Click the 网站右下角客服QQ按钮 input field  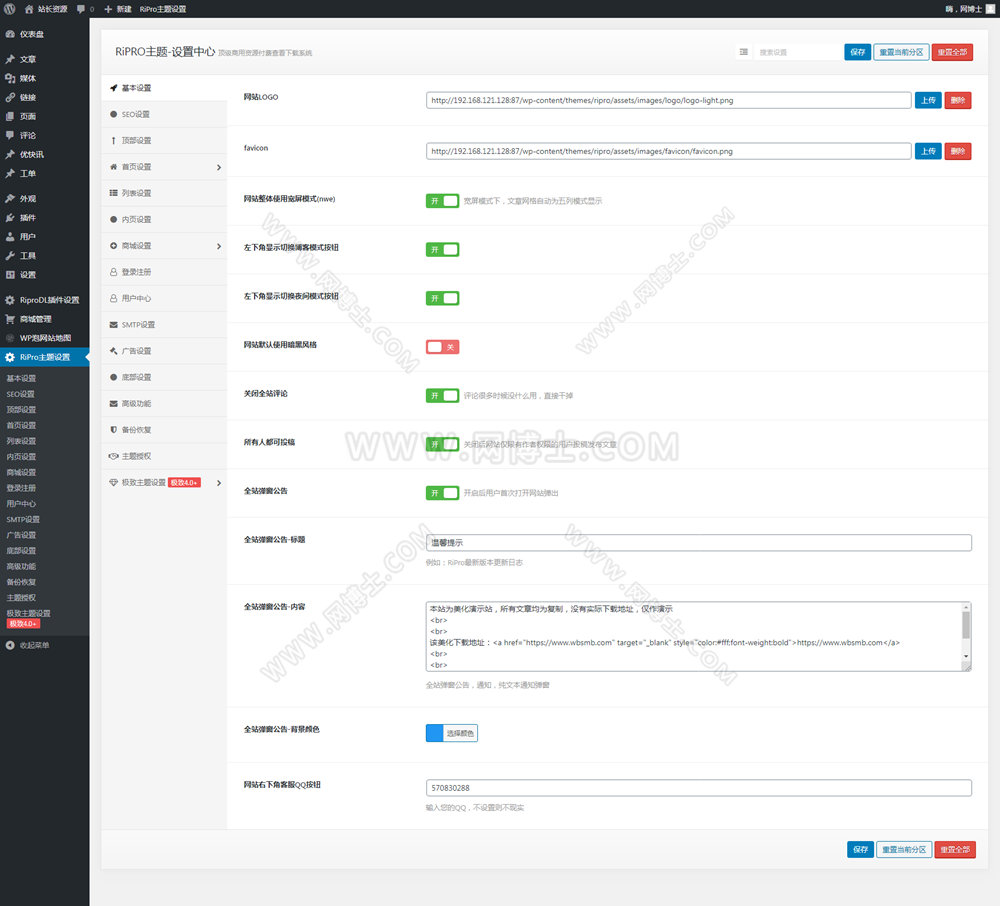[x=698, y=788]
